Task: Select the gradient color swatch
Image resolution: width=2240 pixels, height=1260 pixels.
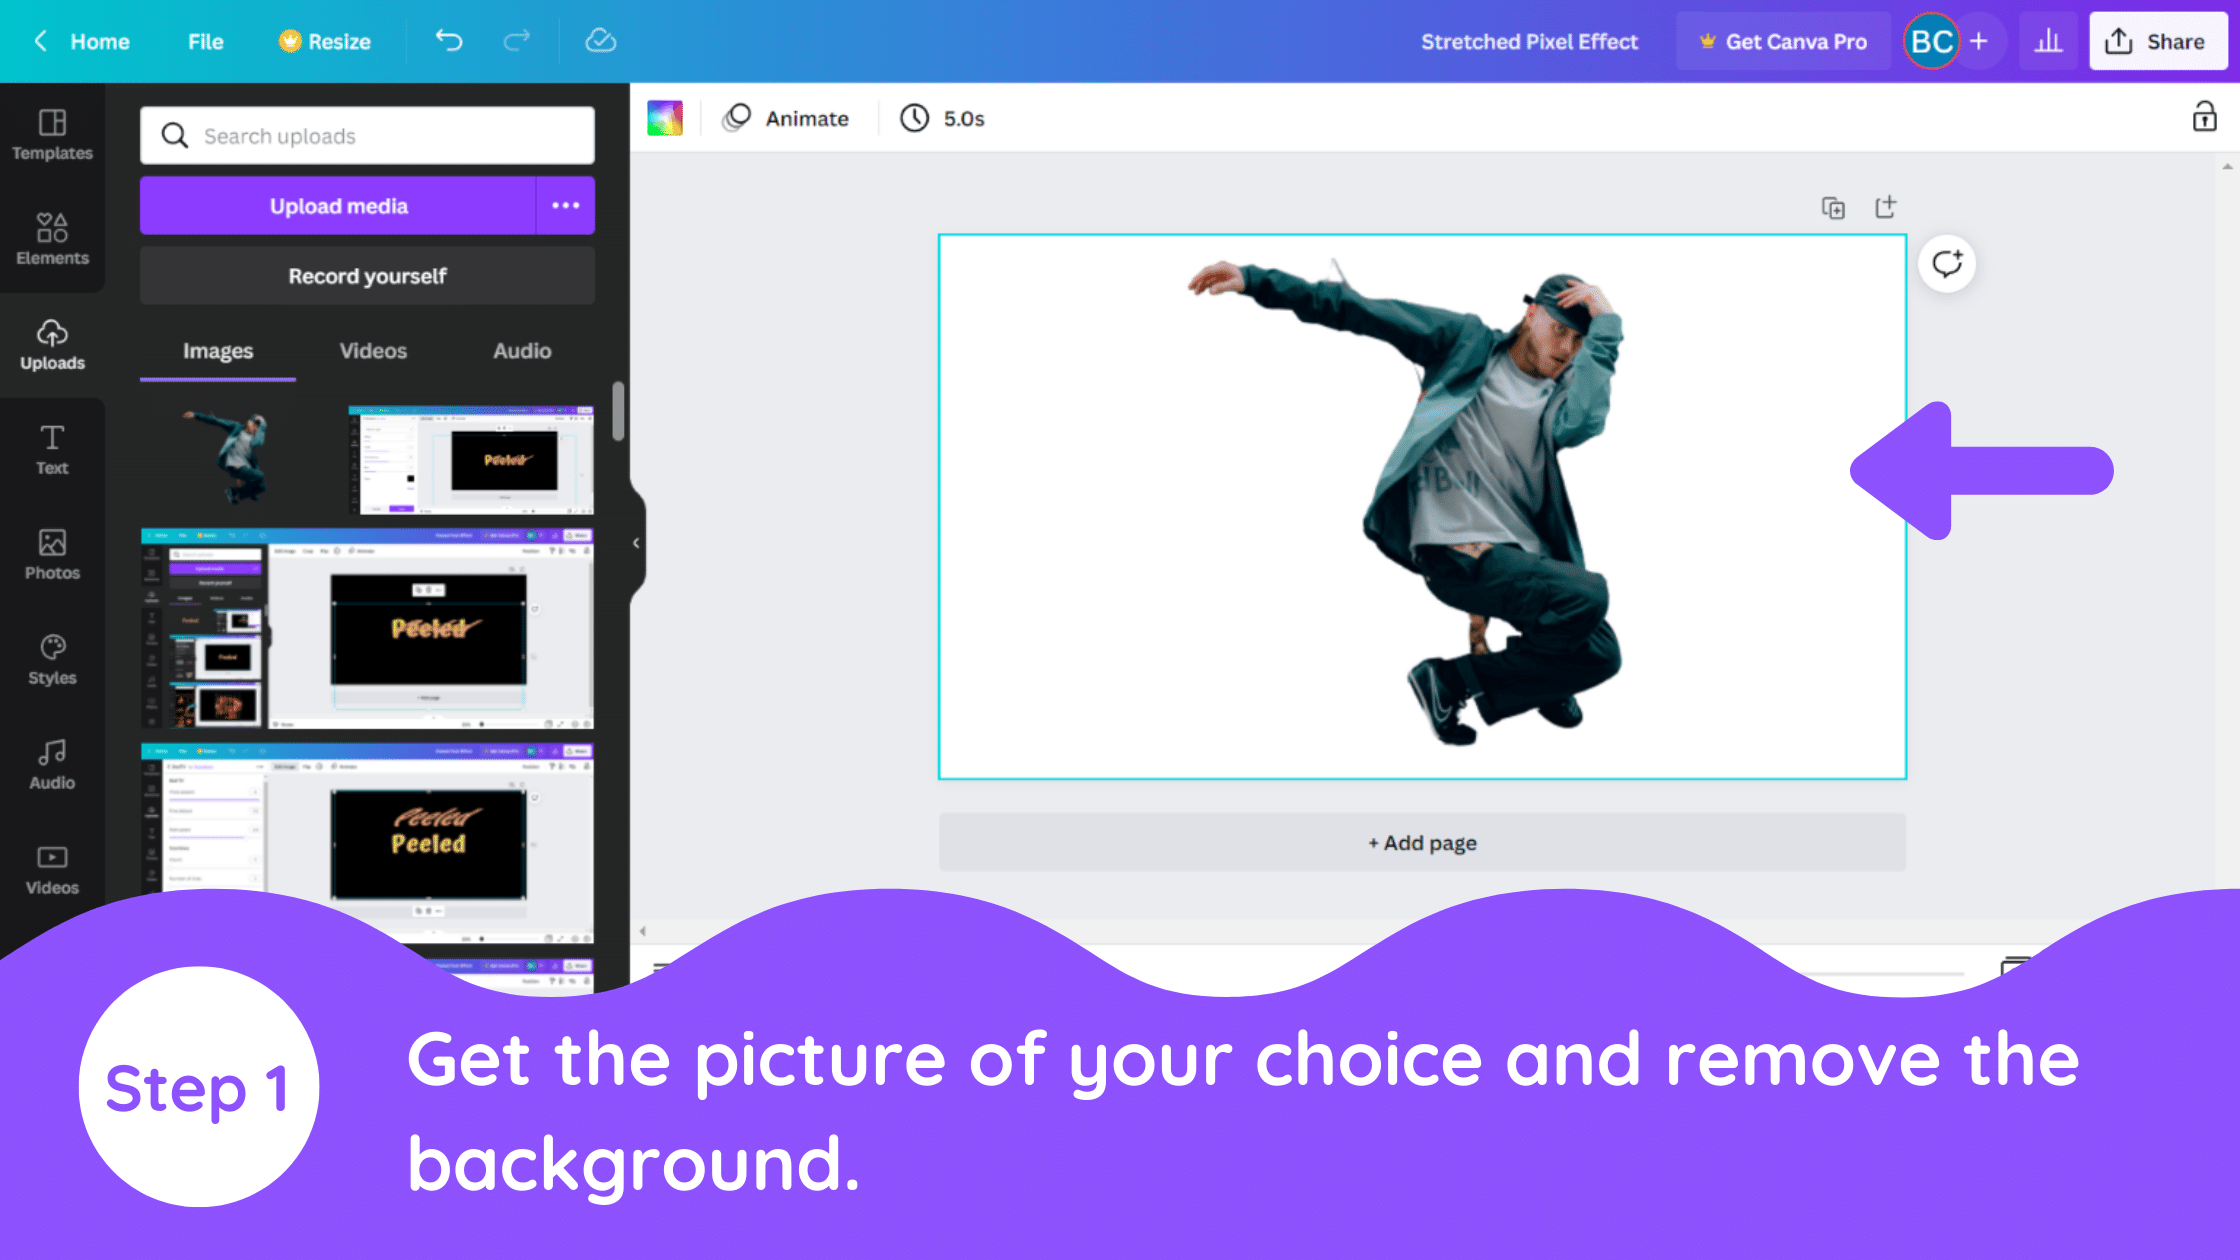Action: pos(665,118)
